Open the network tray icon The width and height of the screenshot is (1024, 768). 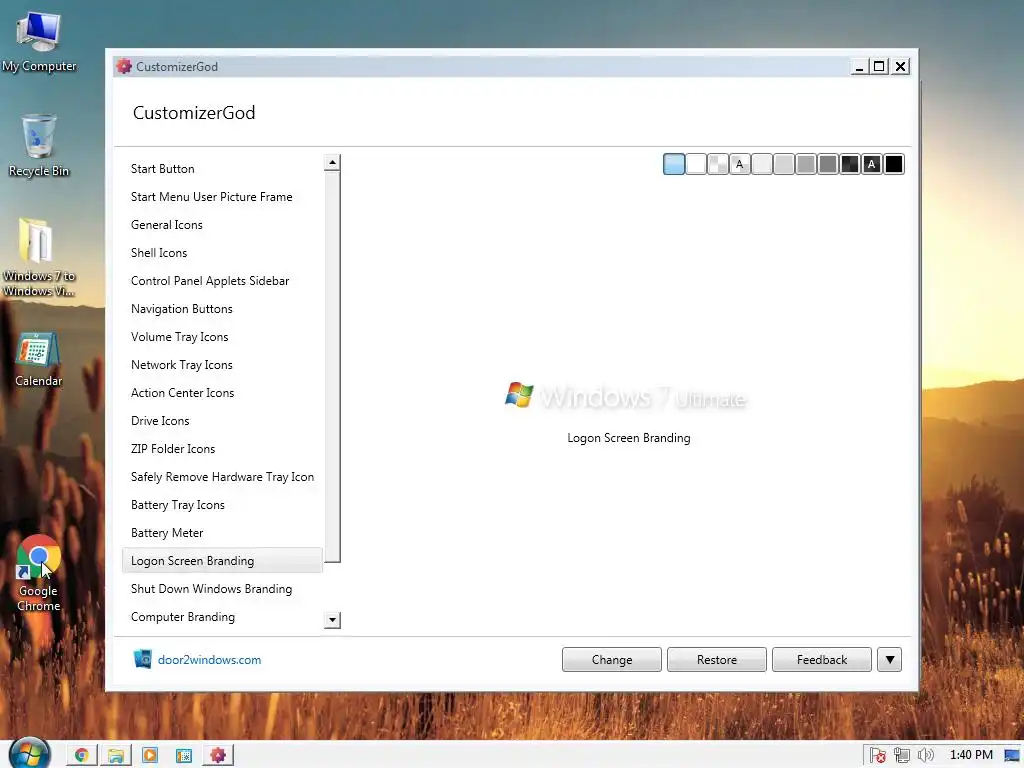(x=902, y=755)
